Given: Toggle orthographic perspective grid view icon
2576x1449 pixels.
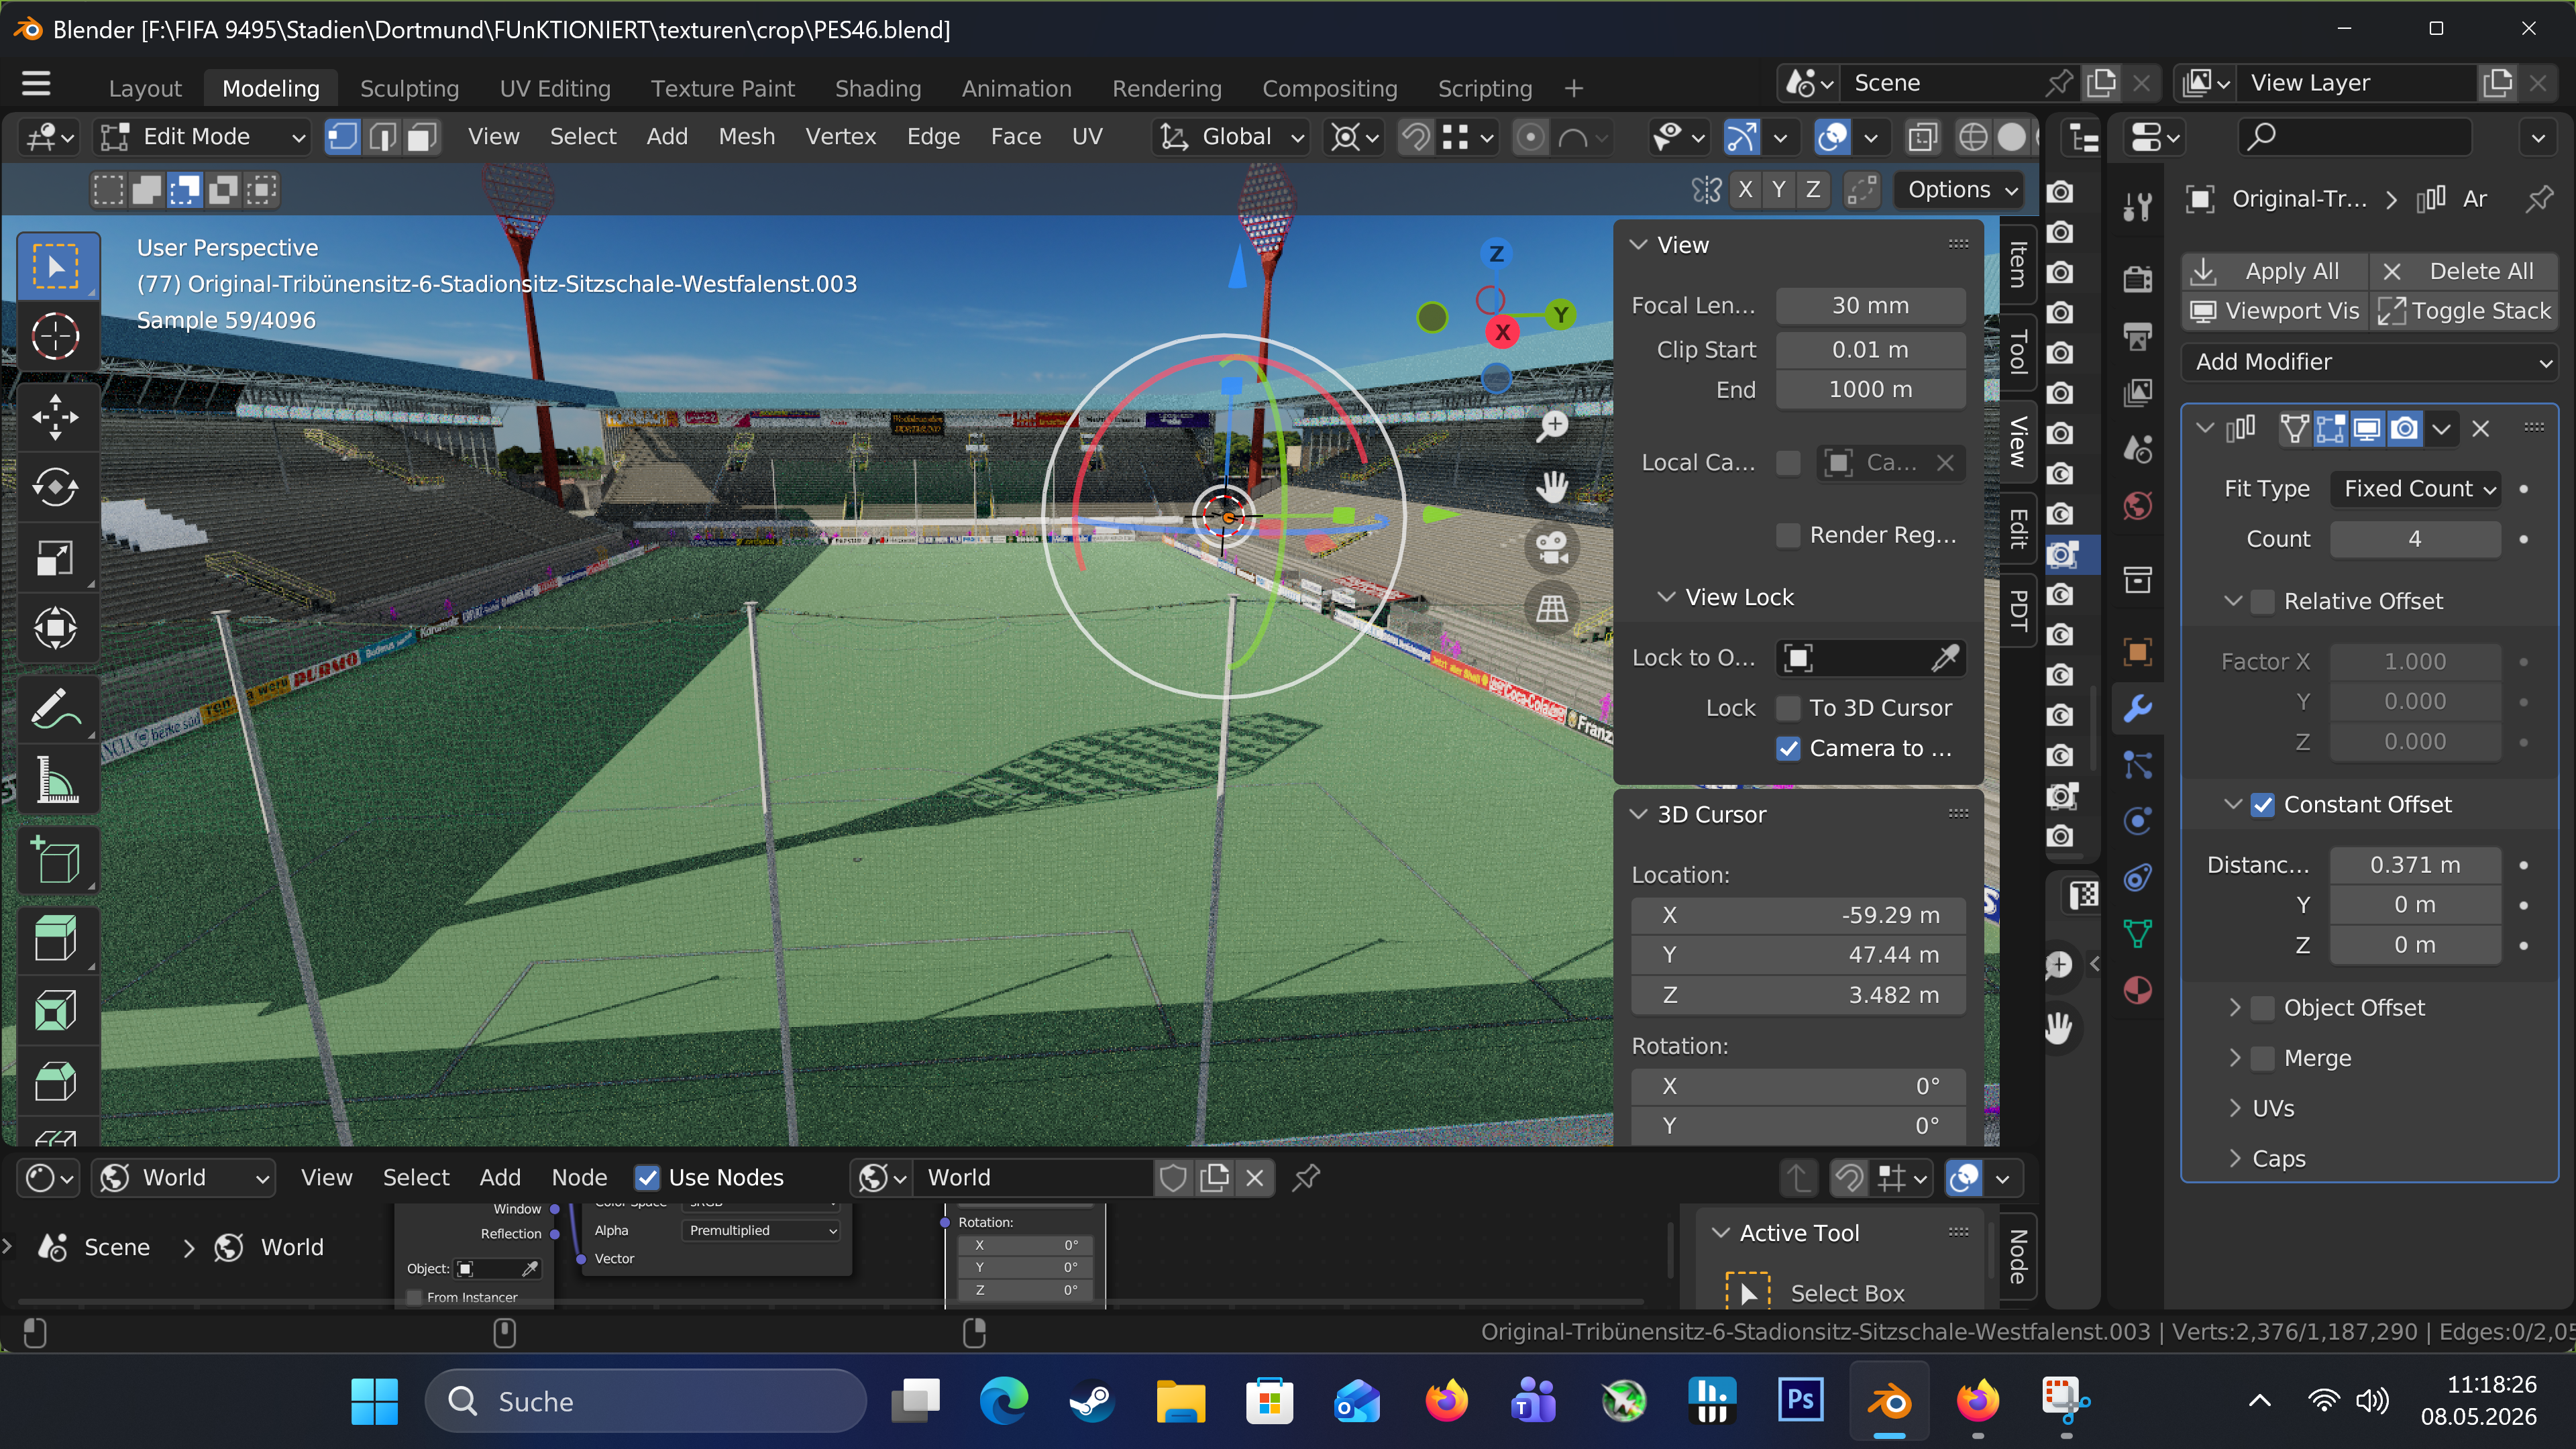Looking at the screenshot, I should 1552,608.
